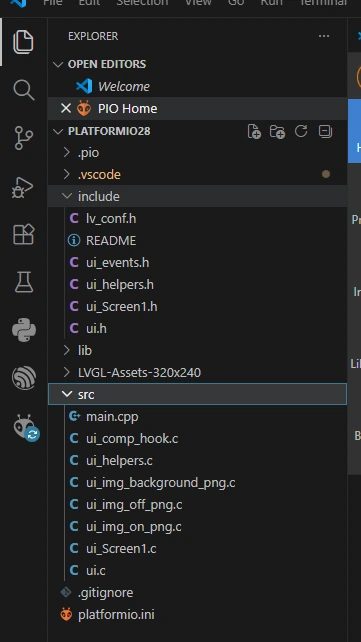Collapse the PLATFORMIO28 project section

tap(58, 131)
